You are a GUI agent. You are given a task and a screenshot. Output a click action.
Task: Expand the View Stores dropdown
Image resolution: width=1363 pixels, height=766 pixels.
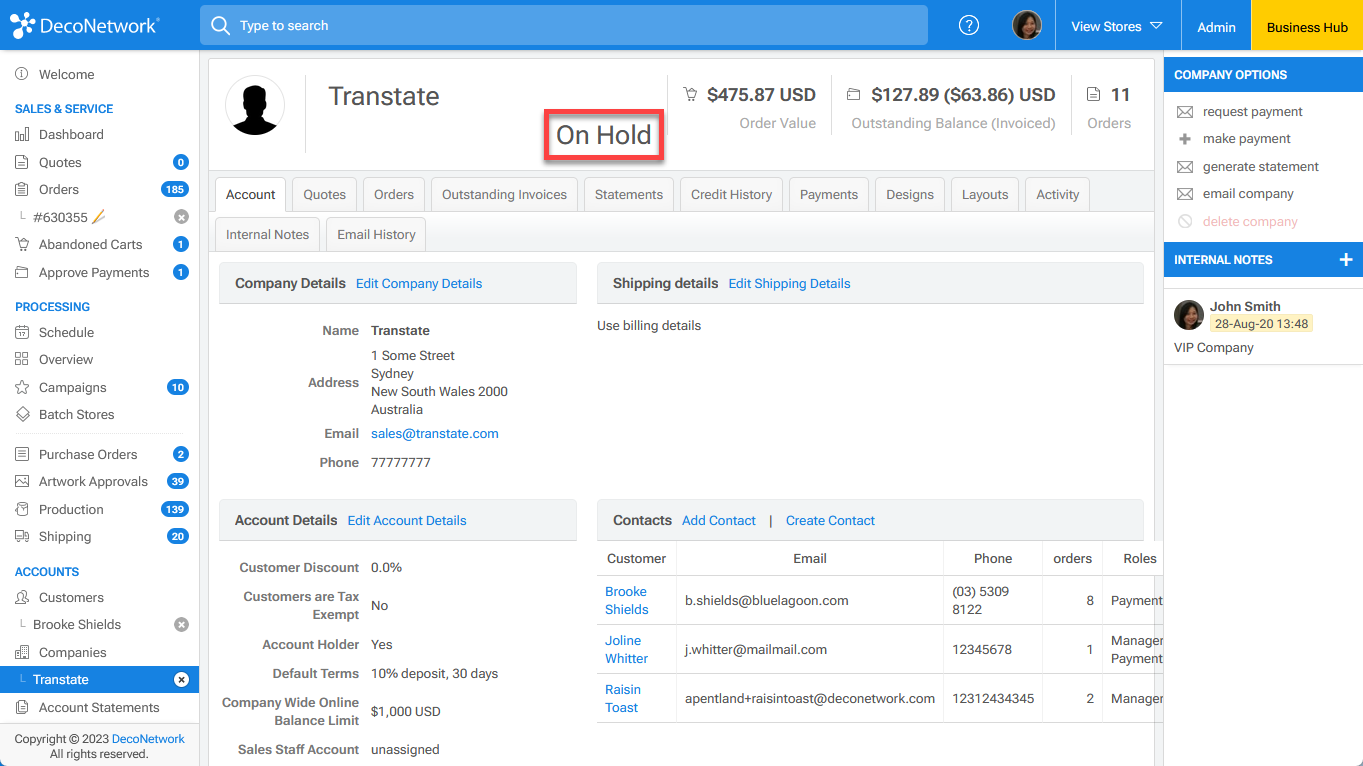(x=1117, y=27)
